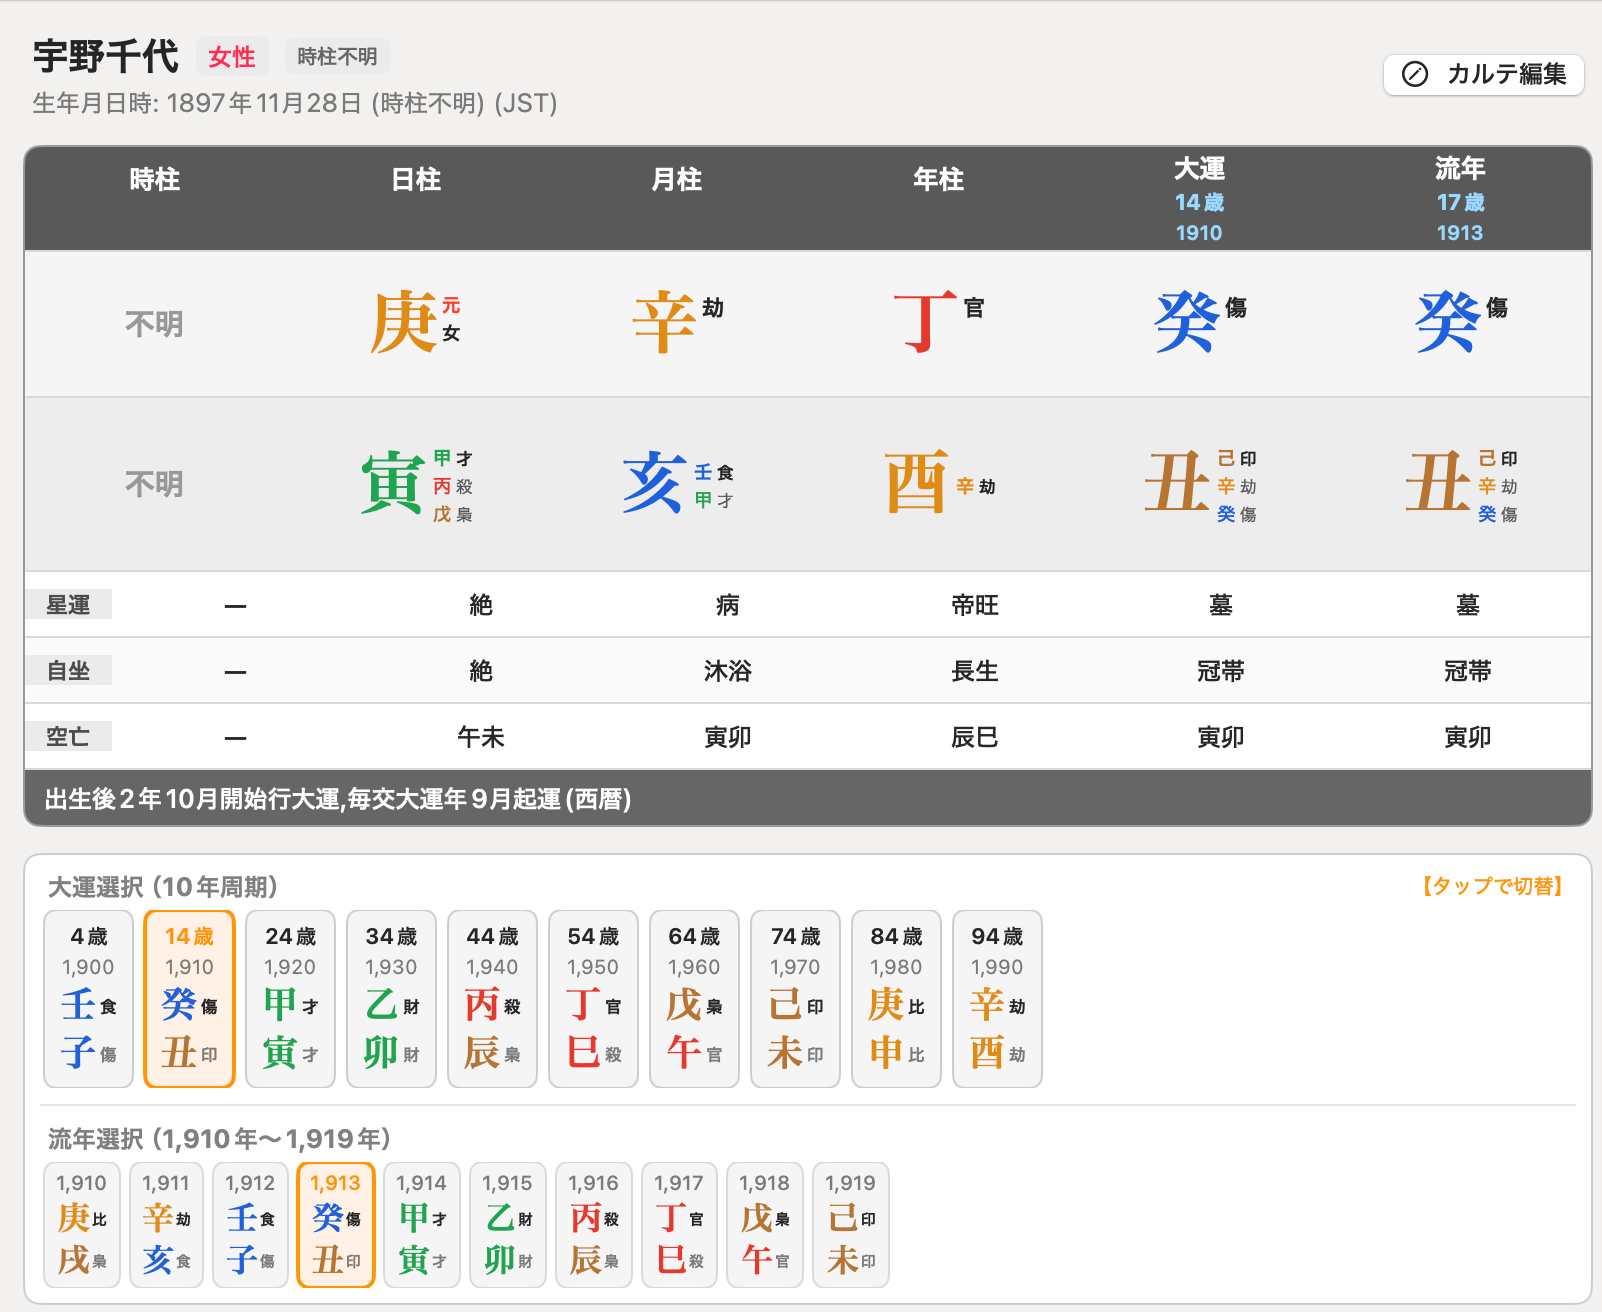
Task: Click the 大運 14歳 1910 column header
Action: [1199, 199]
